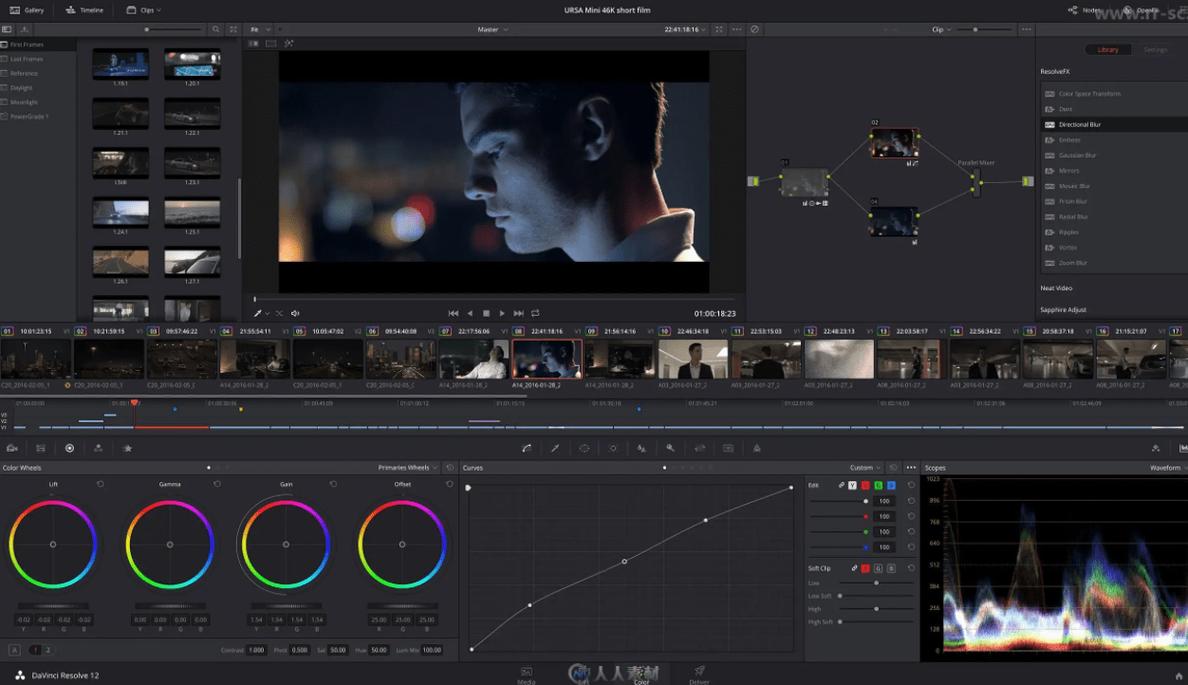Image resolution: width=1188 pixels, height=685 pixels.
Task: Toggle the blue channel curve edit button
Action: click(x=891, y=485)
